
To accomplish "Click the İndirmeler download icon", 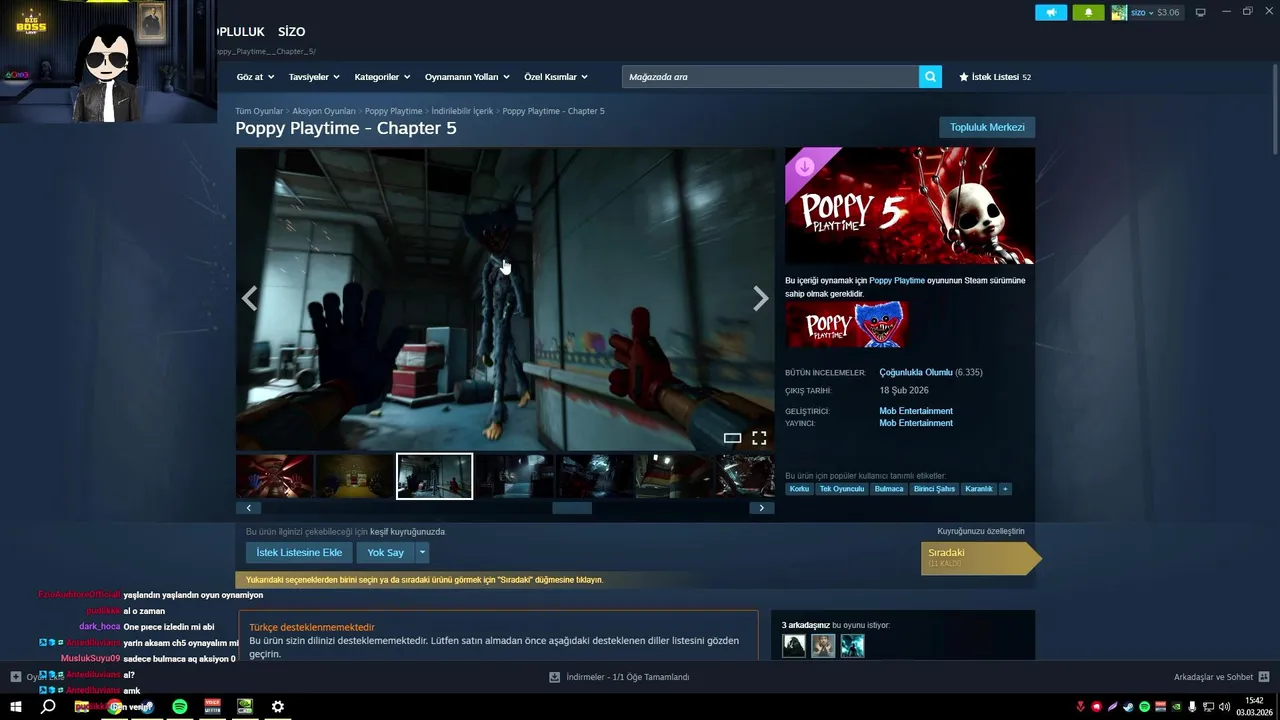I will 555,677.
